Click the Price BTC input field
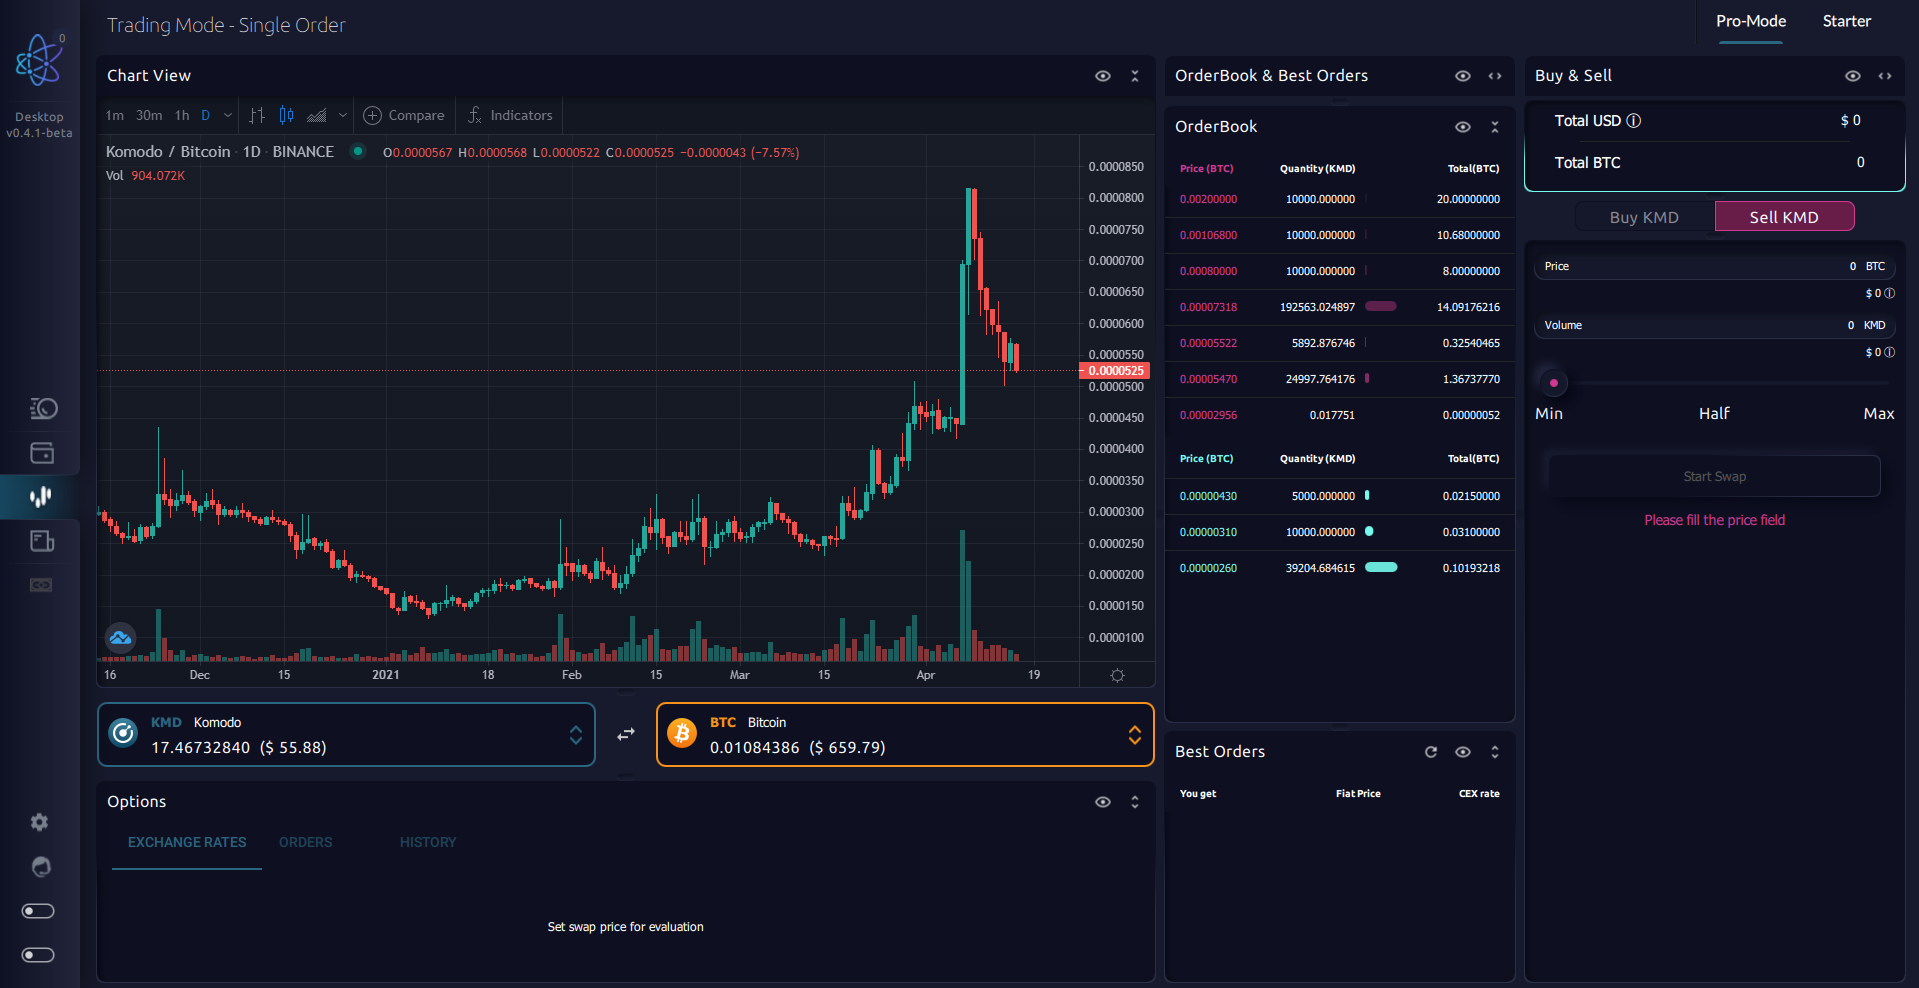Image resolution: width=1919 pixels, height=988 pixels. pos(1714,267)
